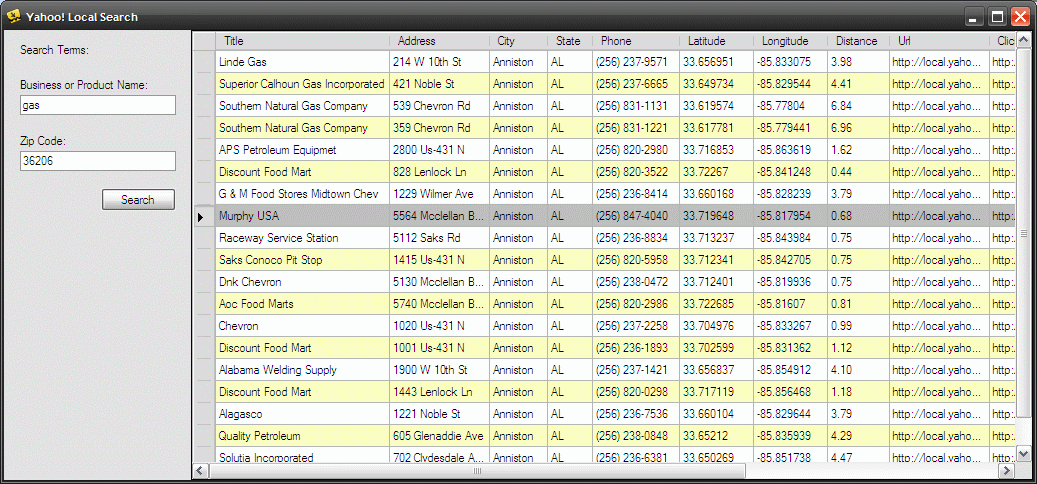This screenshot has width=1037, height=484.
Task: Click the Url cell in the Murphy USA row
Action: tap(939, 216)
